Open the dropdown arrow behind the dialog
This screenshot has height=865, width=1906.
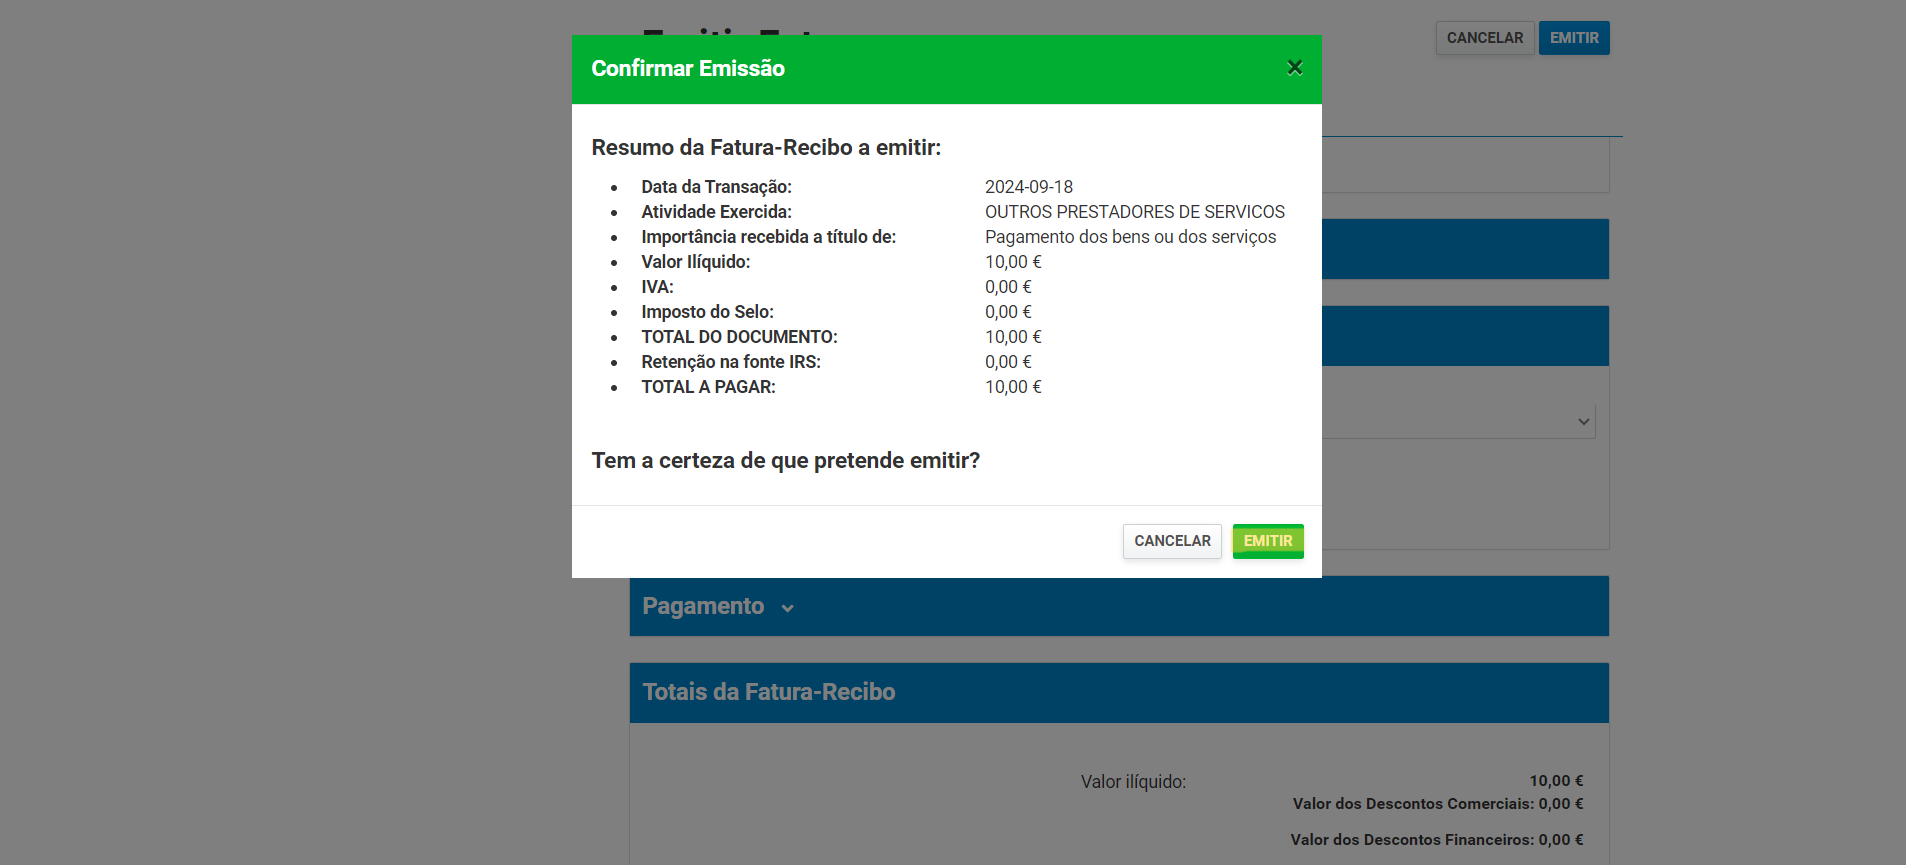coord(1583,422)
